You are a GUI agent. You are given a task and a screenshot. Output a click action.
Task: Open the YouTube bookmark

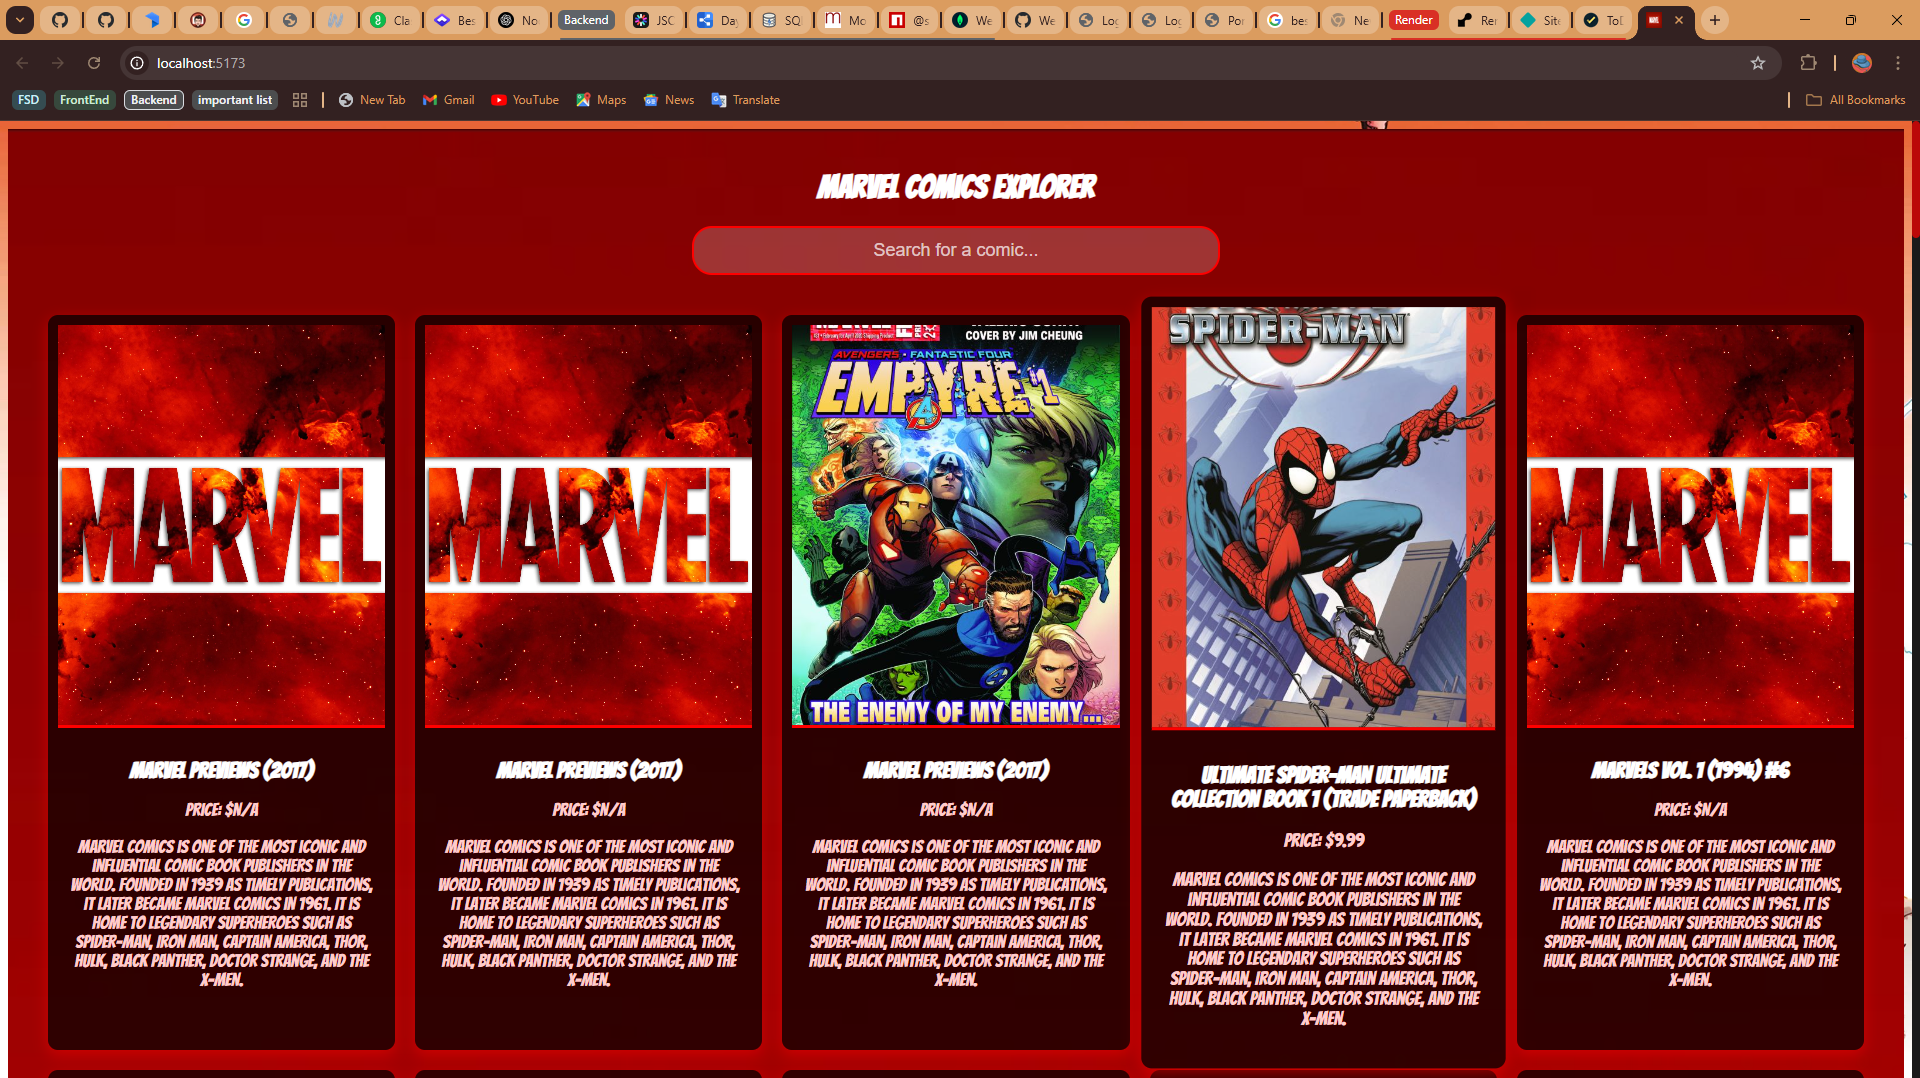click(525, 100)
